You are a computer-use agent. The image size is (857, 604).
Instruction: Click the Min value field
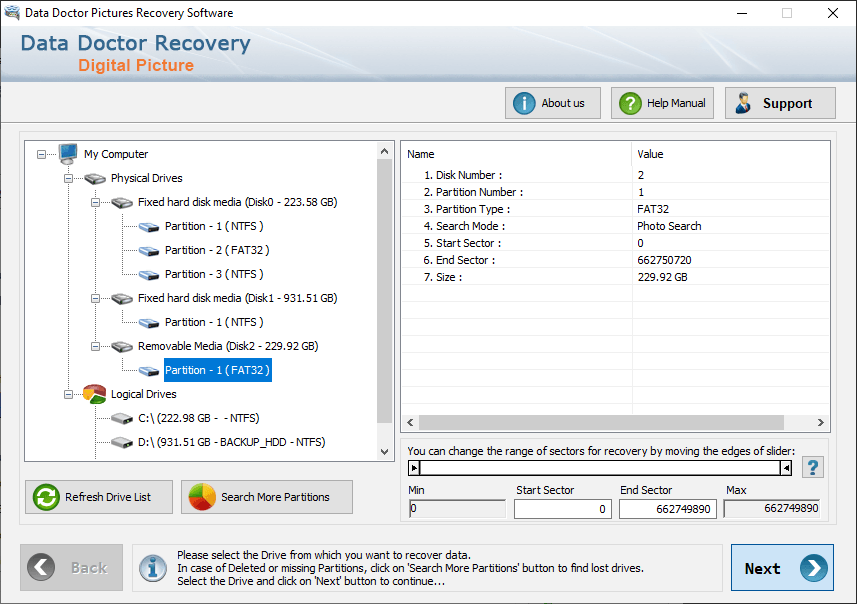coord(457,508)
